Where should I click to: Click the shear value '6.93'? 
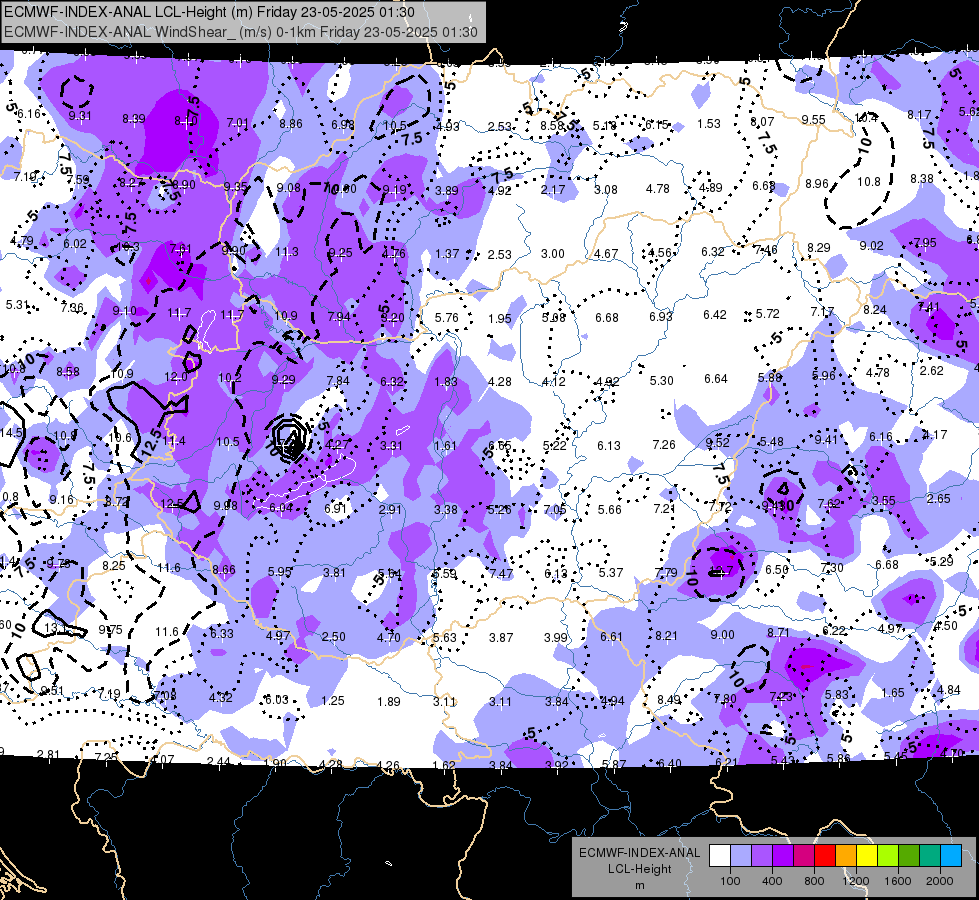pyautogui.click(x=661, y=317)
